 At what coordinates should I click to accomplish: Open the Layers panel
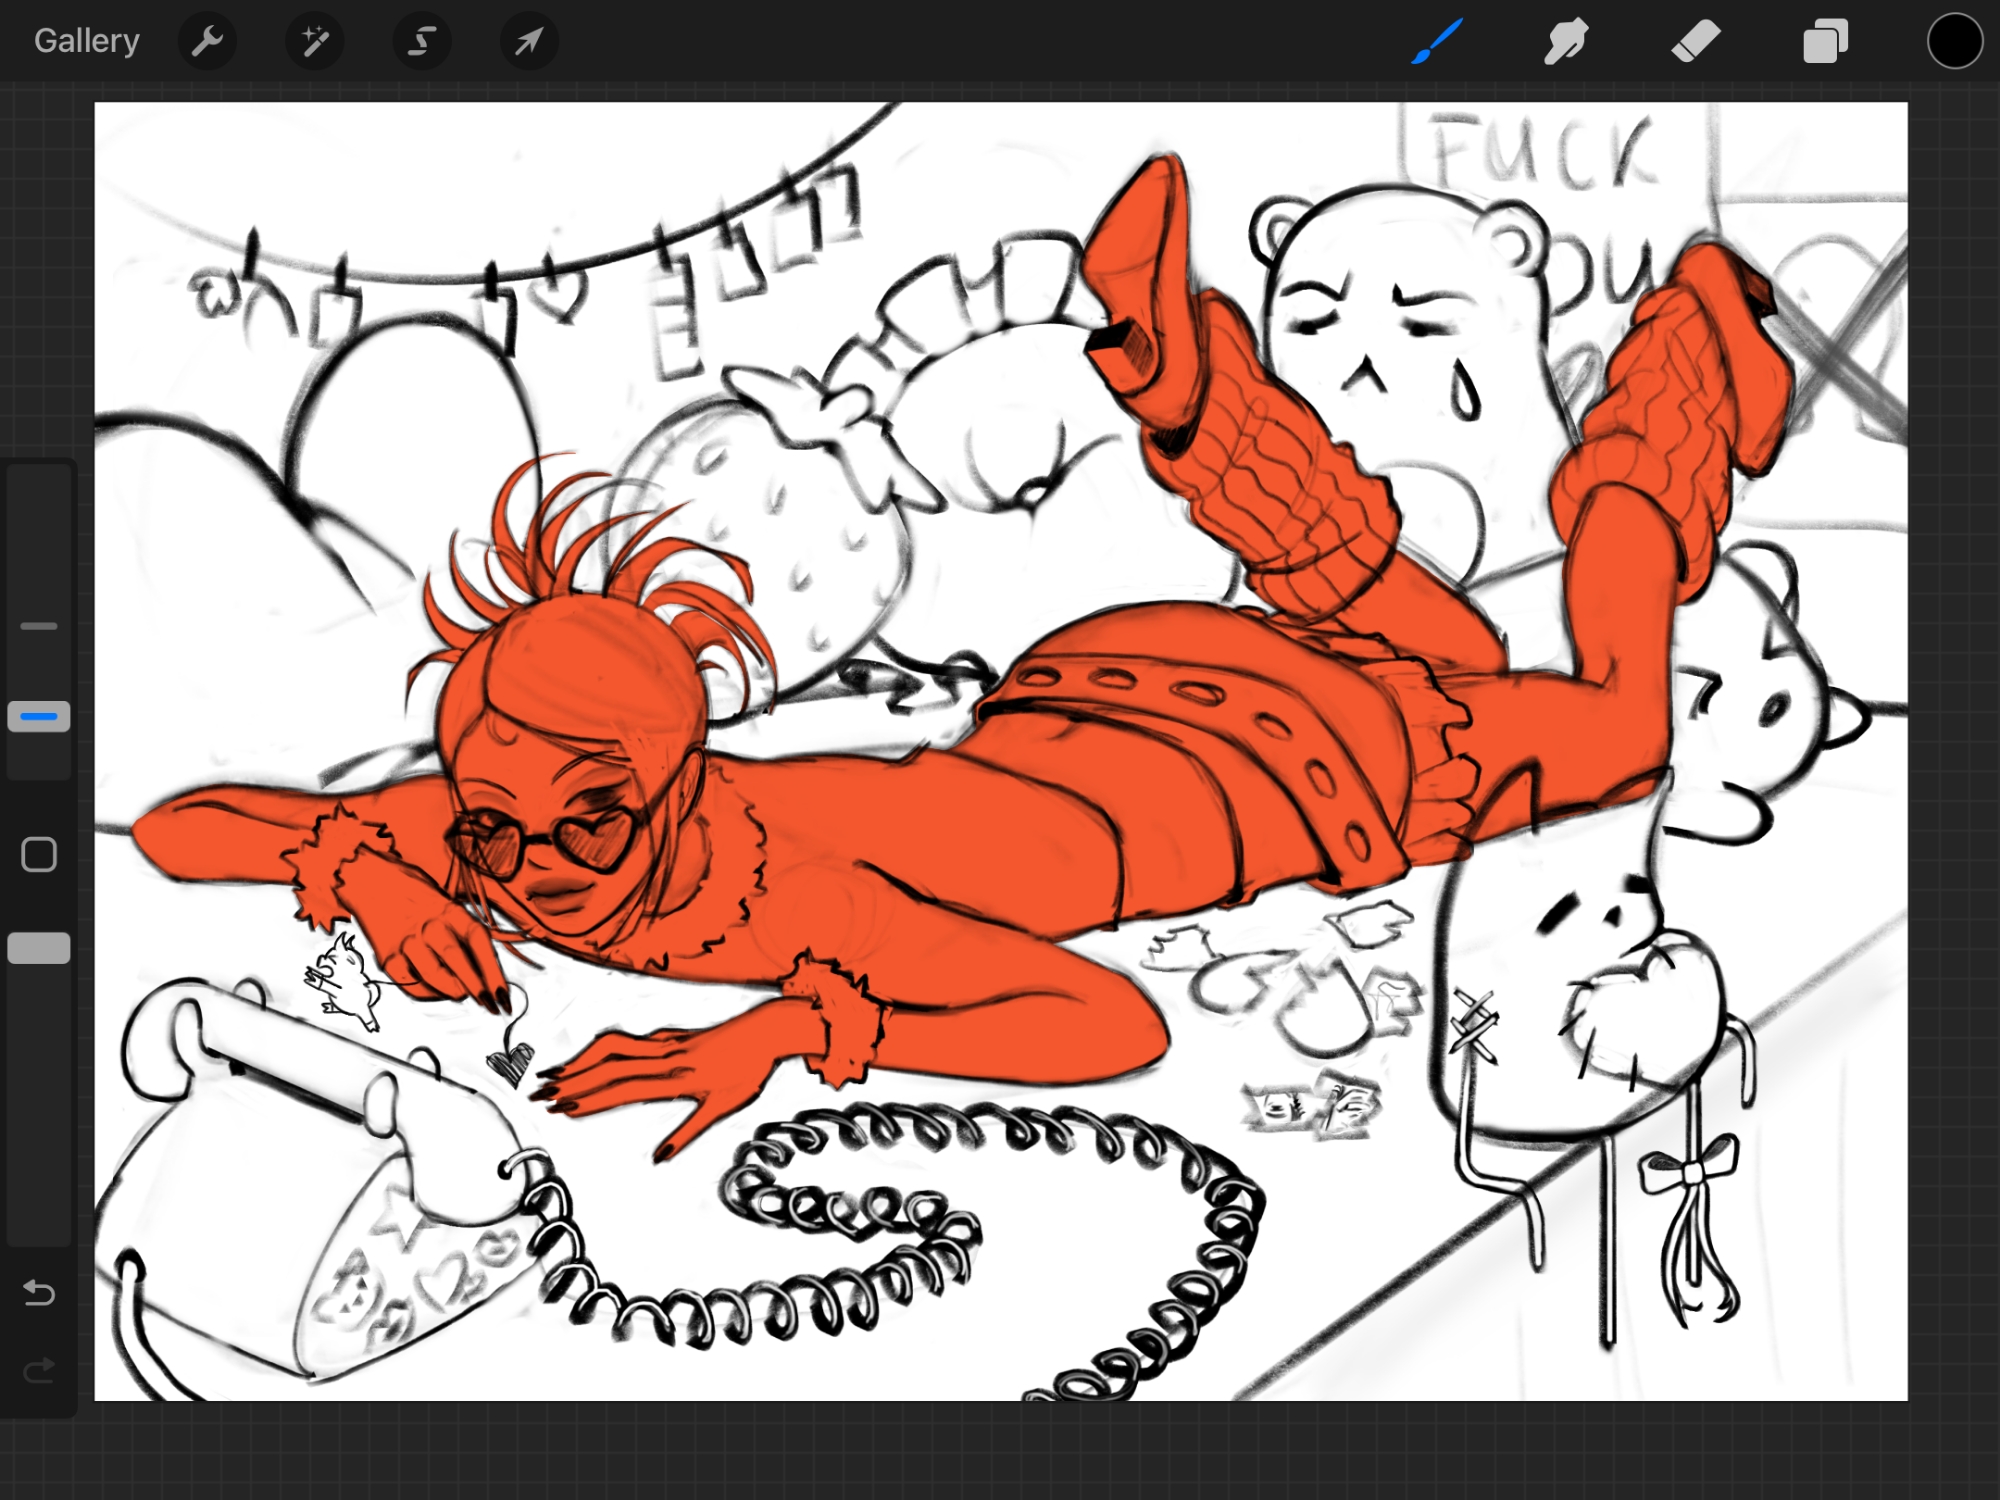pyautogui.click(x=1825, y=42)
